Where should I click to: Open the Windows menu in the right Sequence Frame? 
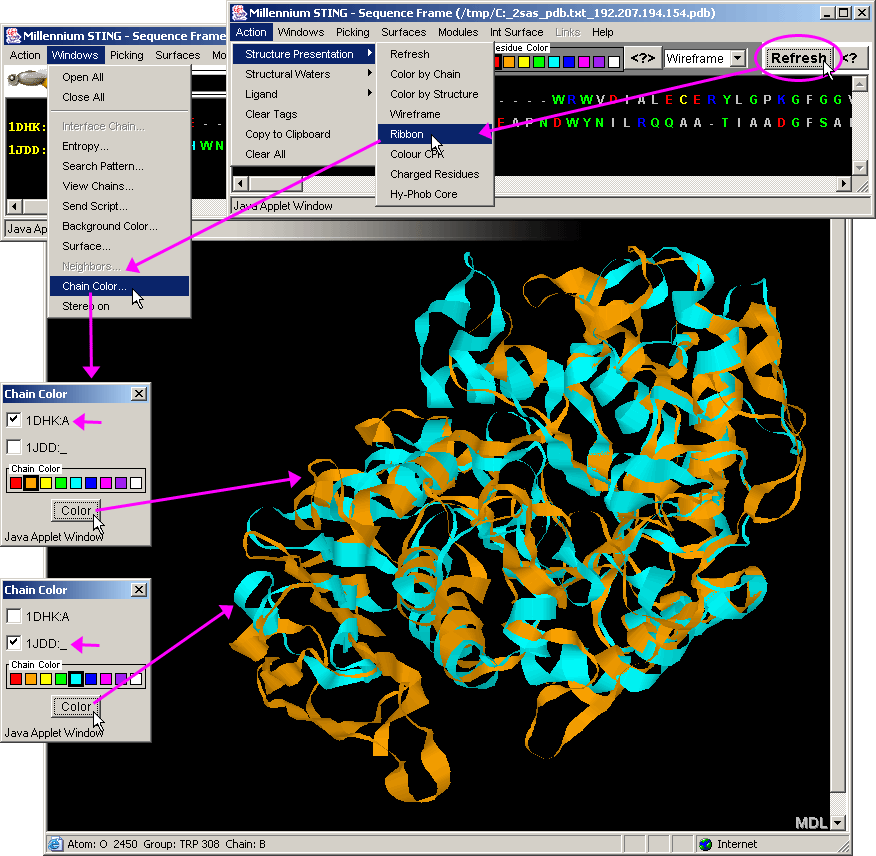click(301, 32)
